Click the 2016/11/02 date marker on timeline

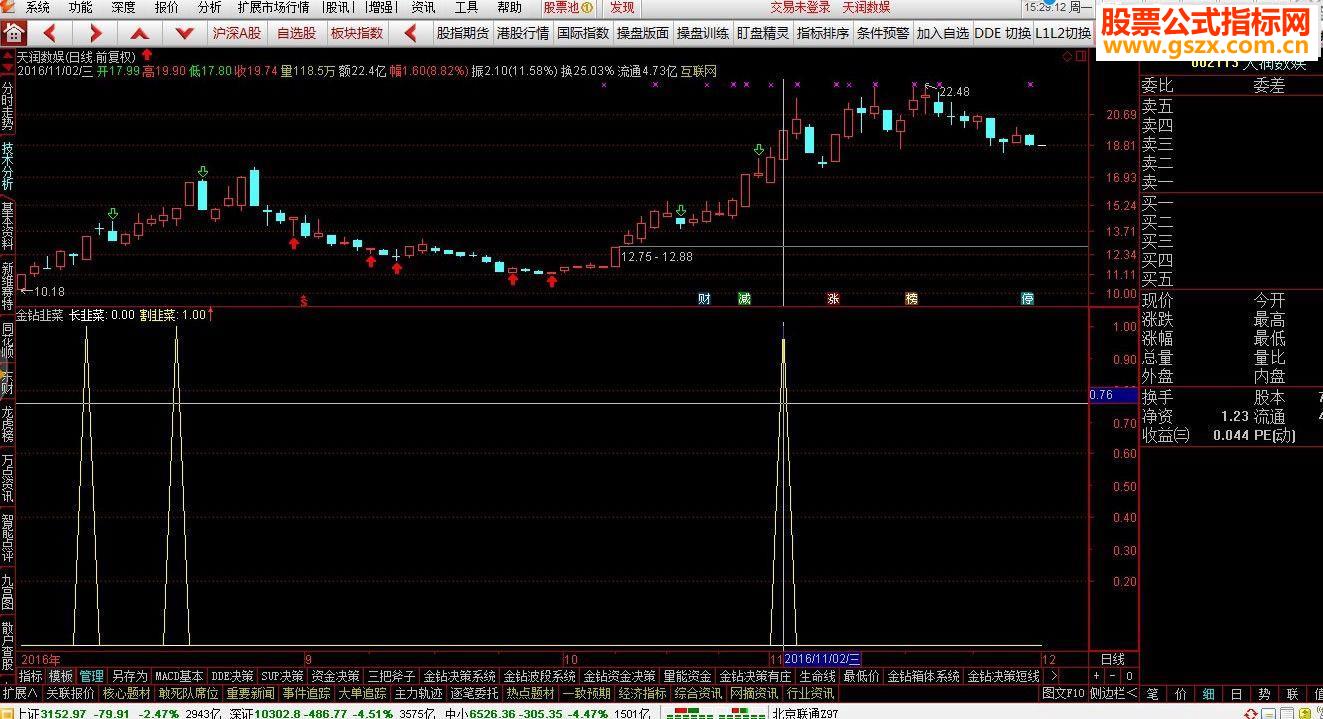point(823,659)
